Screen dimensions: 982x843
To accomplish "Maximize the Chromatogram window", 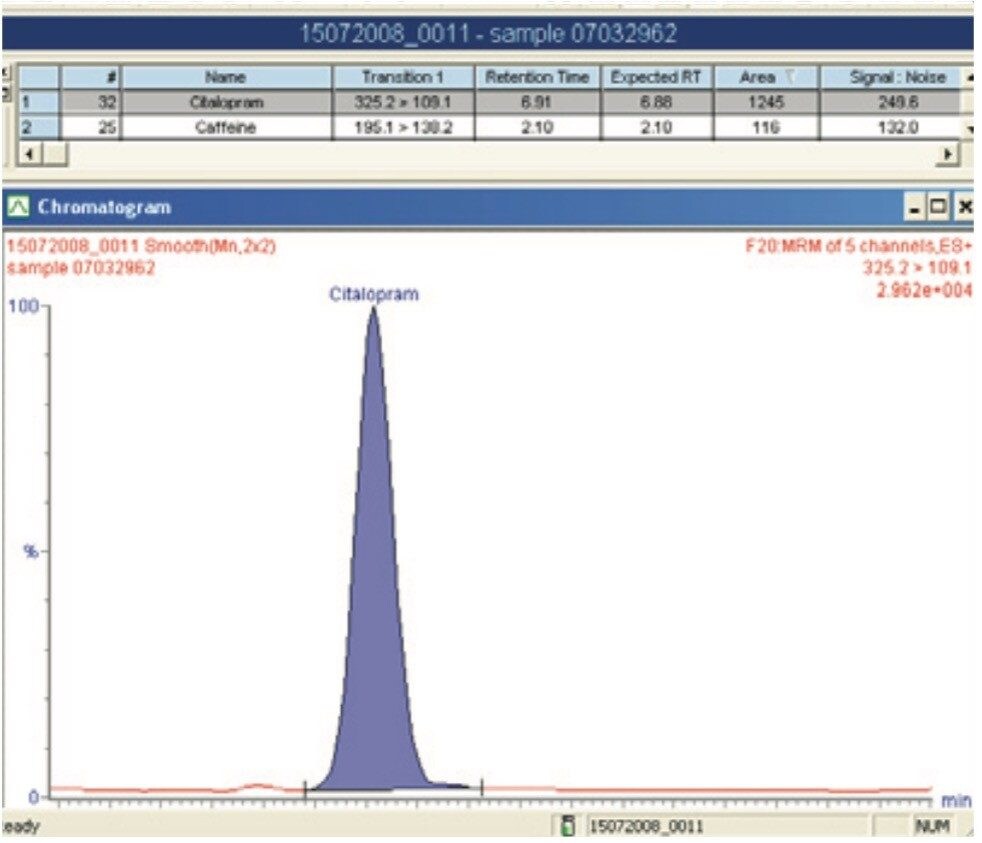I will pos(938,207).
